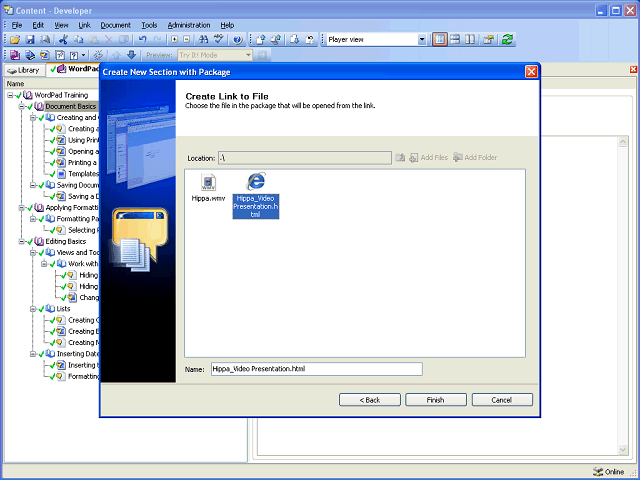Viewport: 640px width, 480px height.
Task: Click the Online status bar indicator
Action: [609, 472]
